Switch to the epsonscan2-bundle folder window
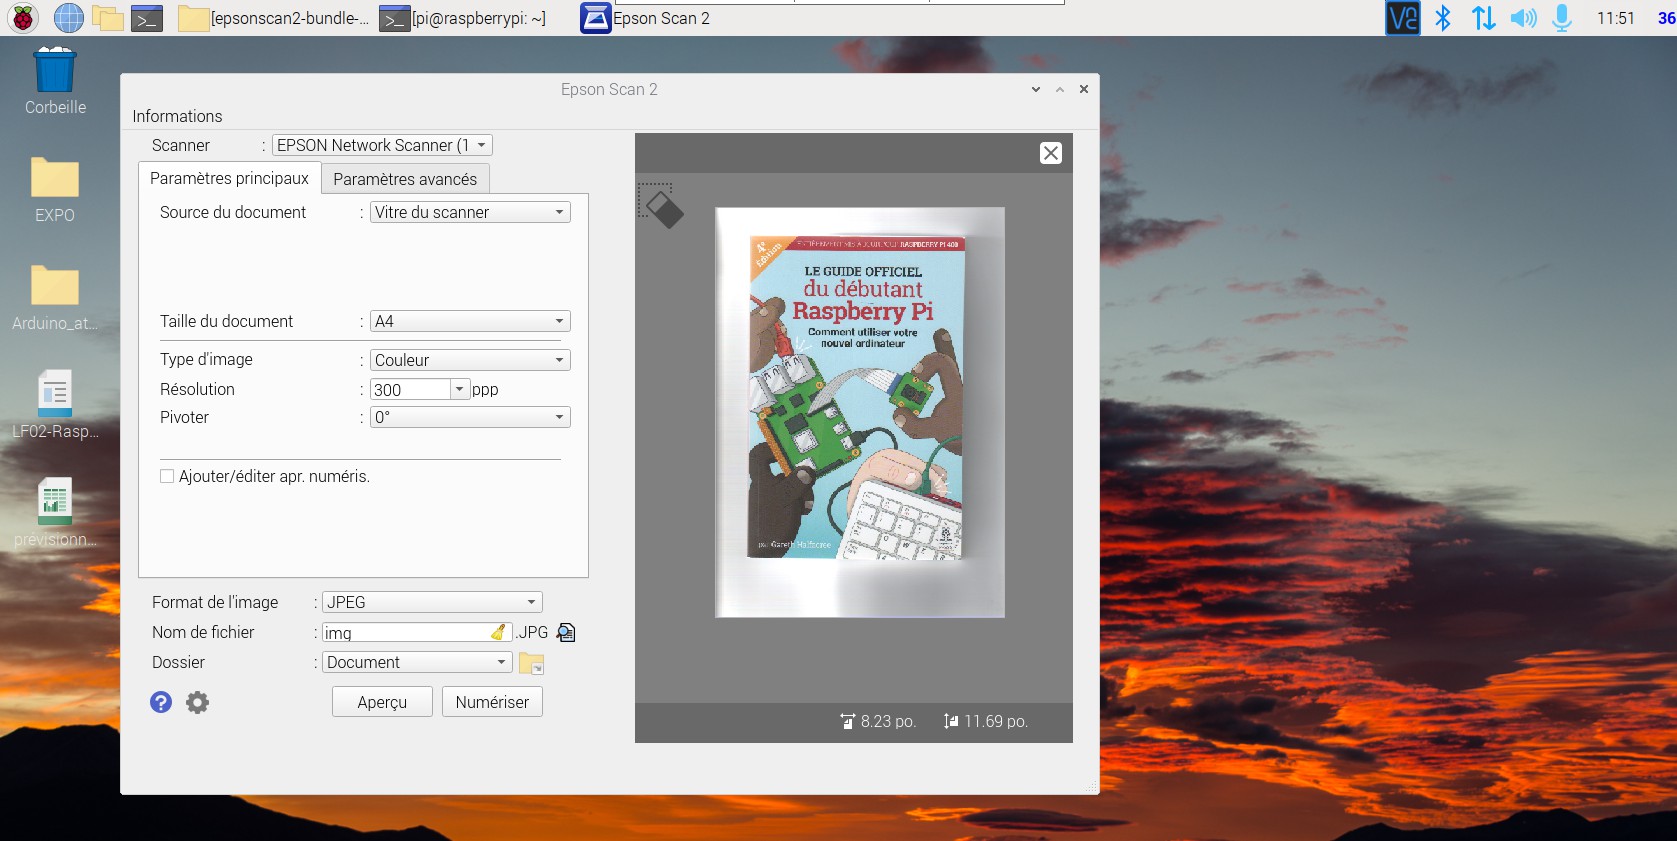Screen dimensions: 1677x841 click(273, 18)
